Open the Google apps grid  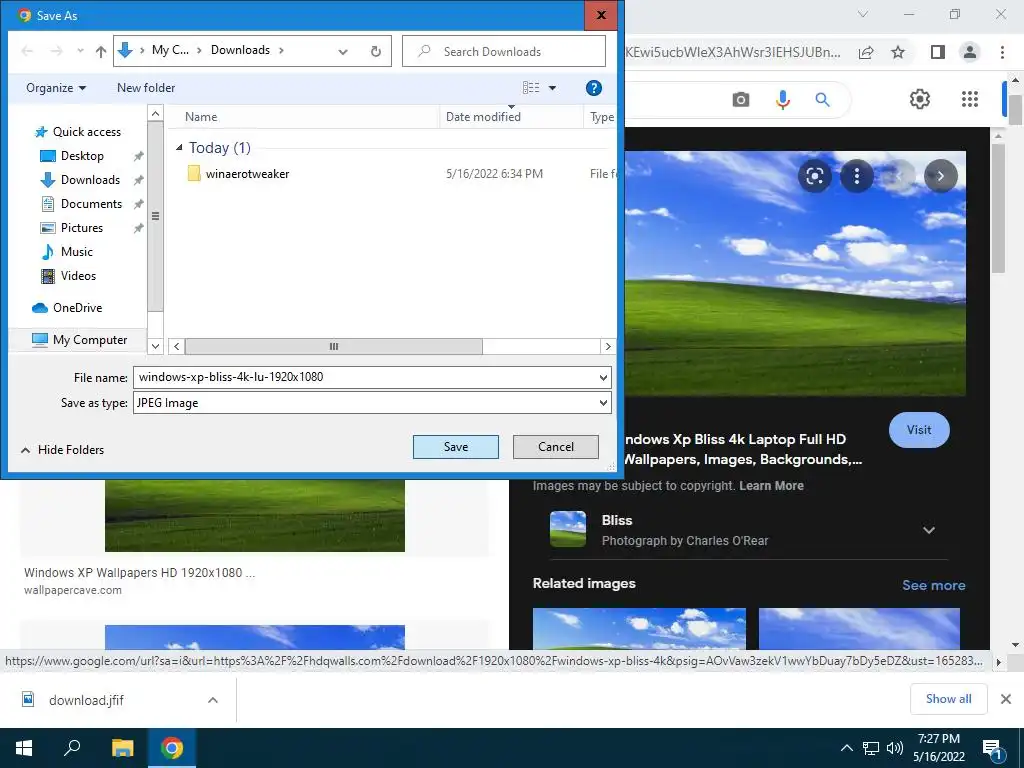[970, 99]
